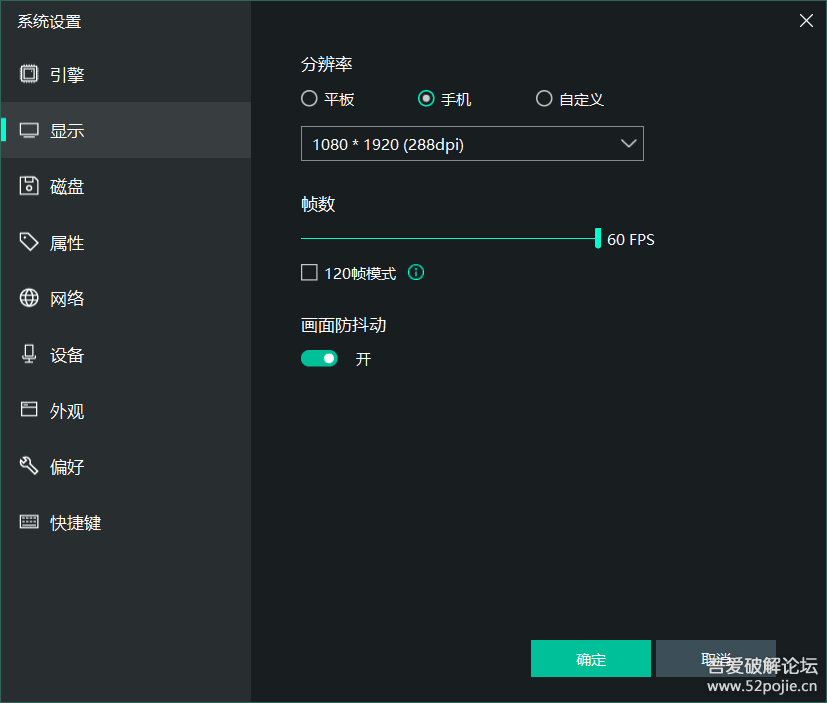Viewport: 827px width, 703px height.
Task: Go to the 网络 settings section
Action: pos(126,298)
